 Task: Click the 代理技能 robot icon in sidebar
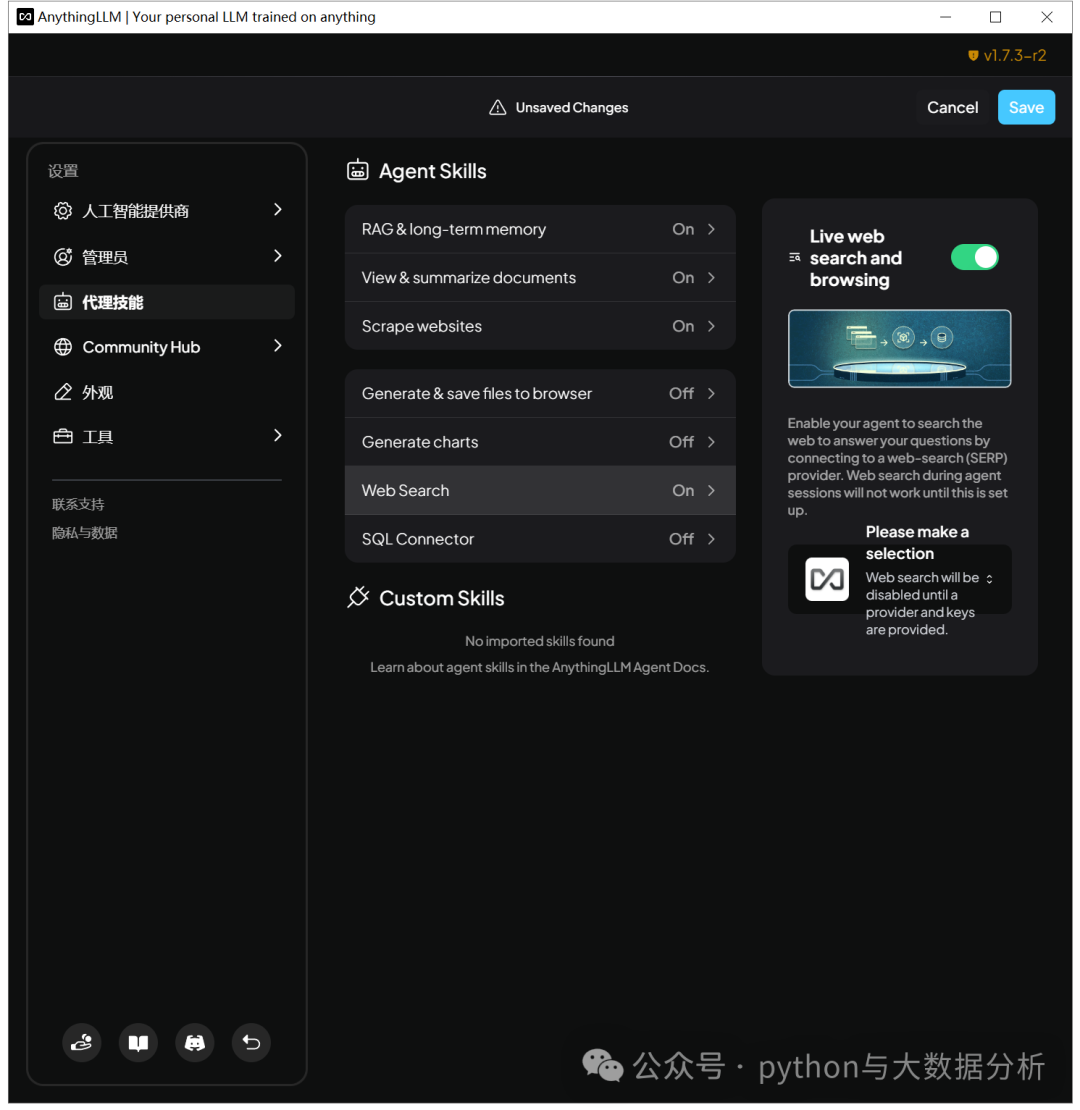pyautogui.click(x=63, y=302)
